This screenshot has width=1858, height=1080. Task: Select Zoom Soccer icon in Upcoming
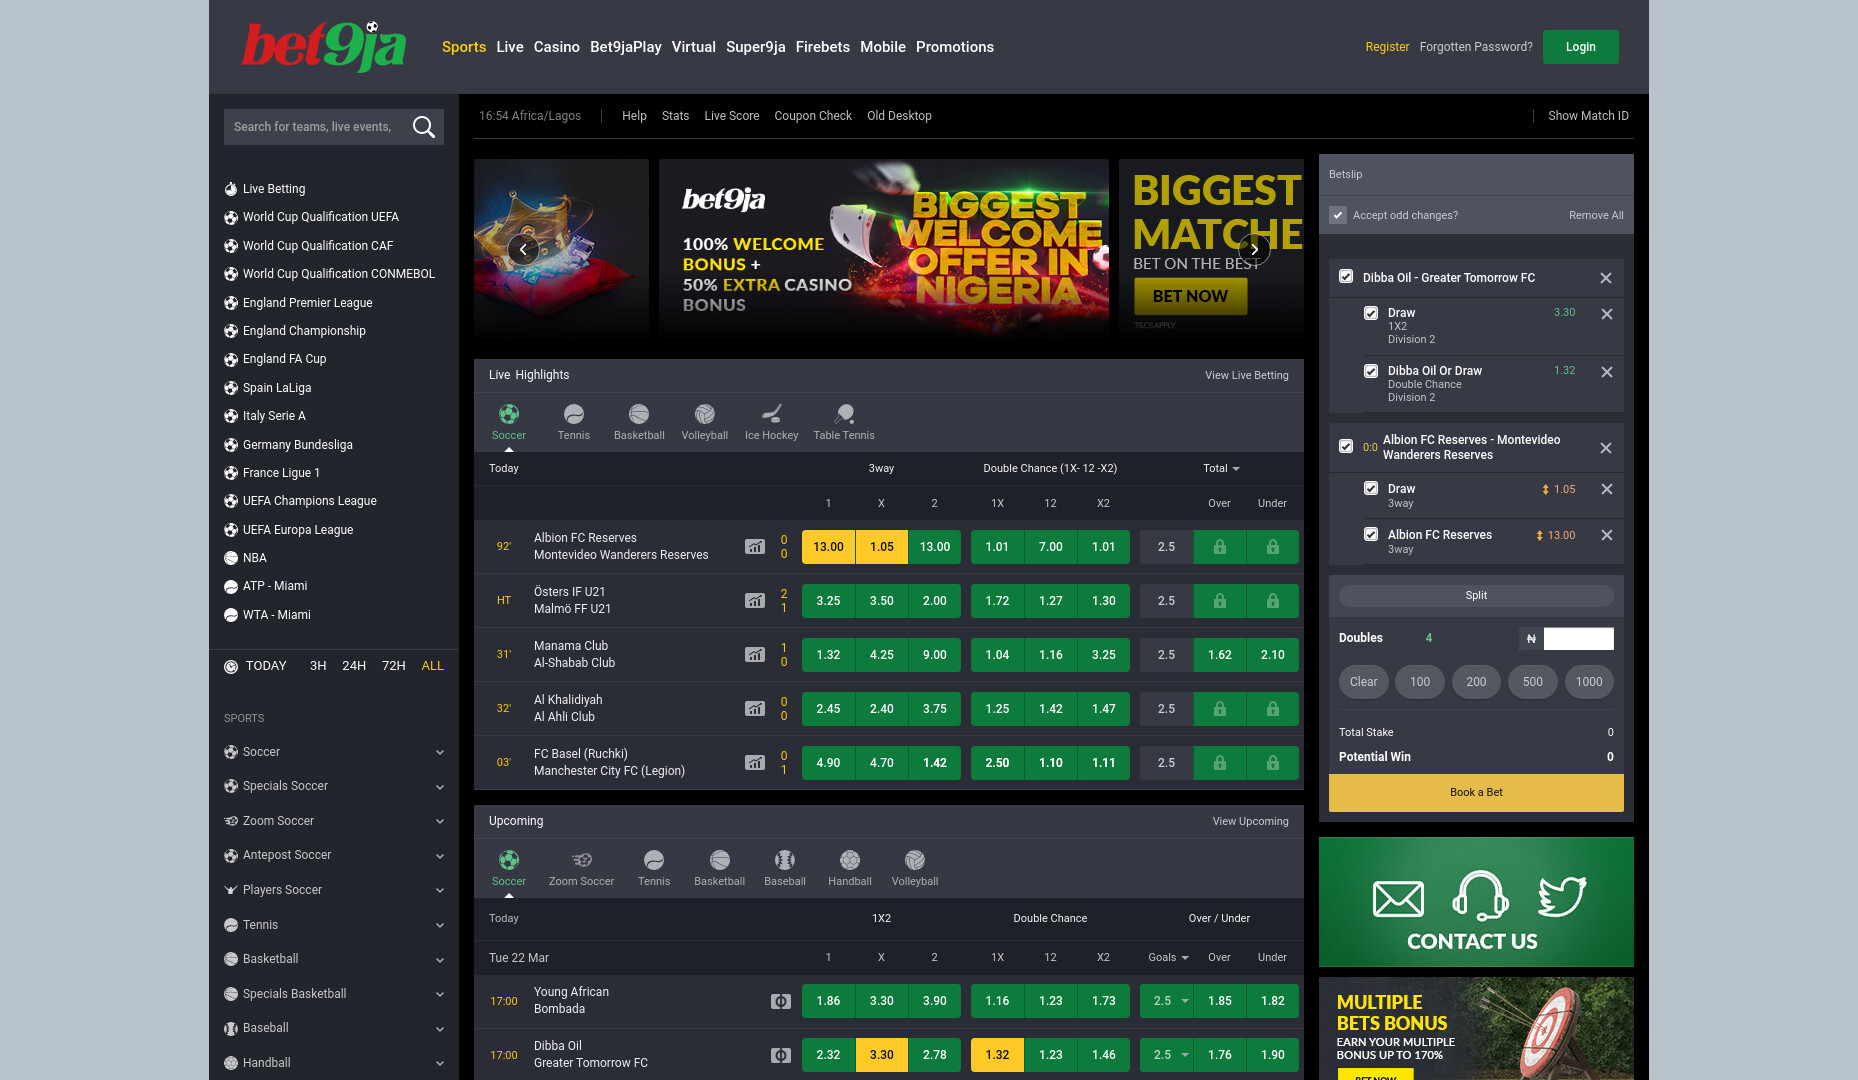pyautogui.click(x=582, y=860)
